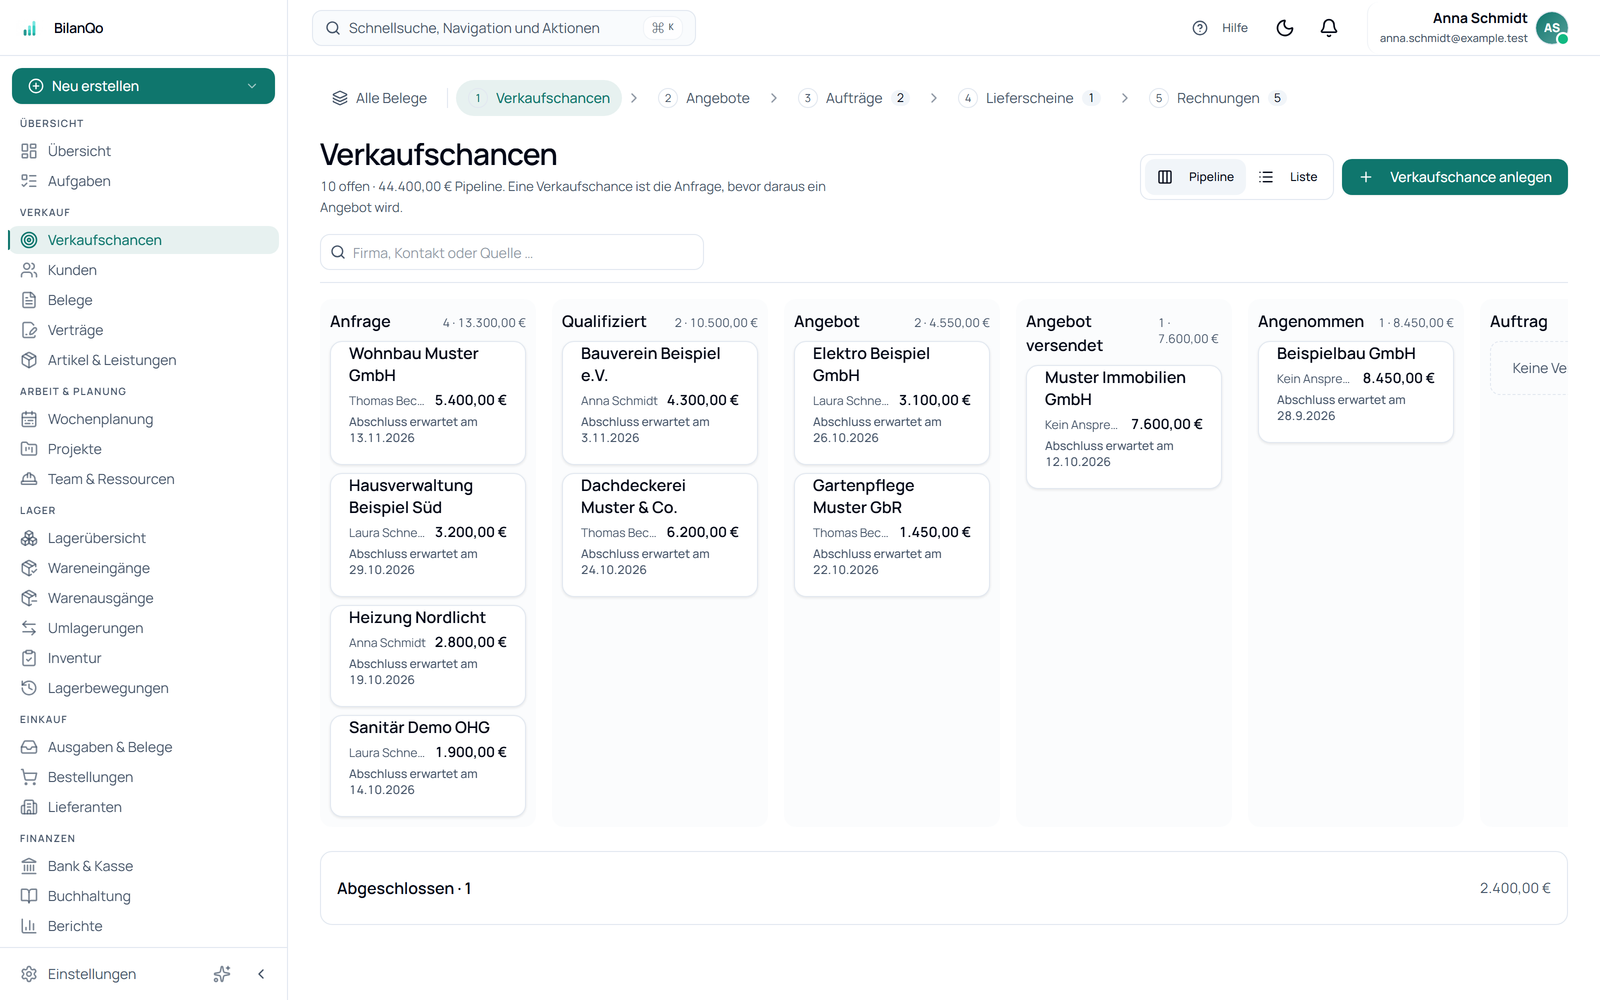Screen dimensions: 1600x1000
Task: Toggle dark mode moon icon
Action: coord(1285,28)
